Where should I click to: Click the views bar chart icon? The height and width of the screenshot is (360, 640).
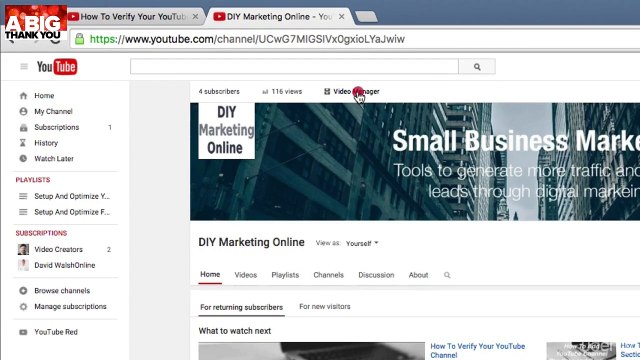(x=265, y=92)
